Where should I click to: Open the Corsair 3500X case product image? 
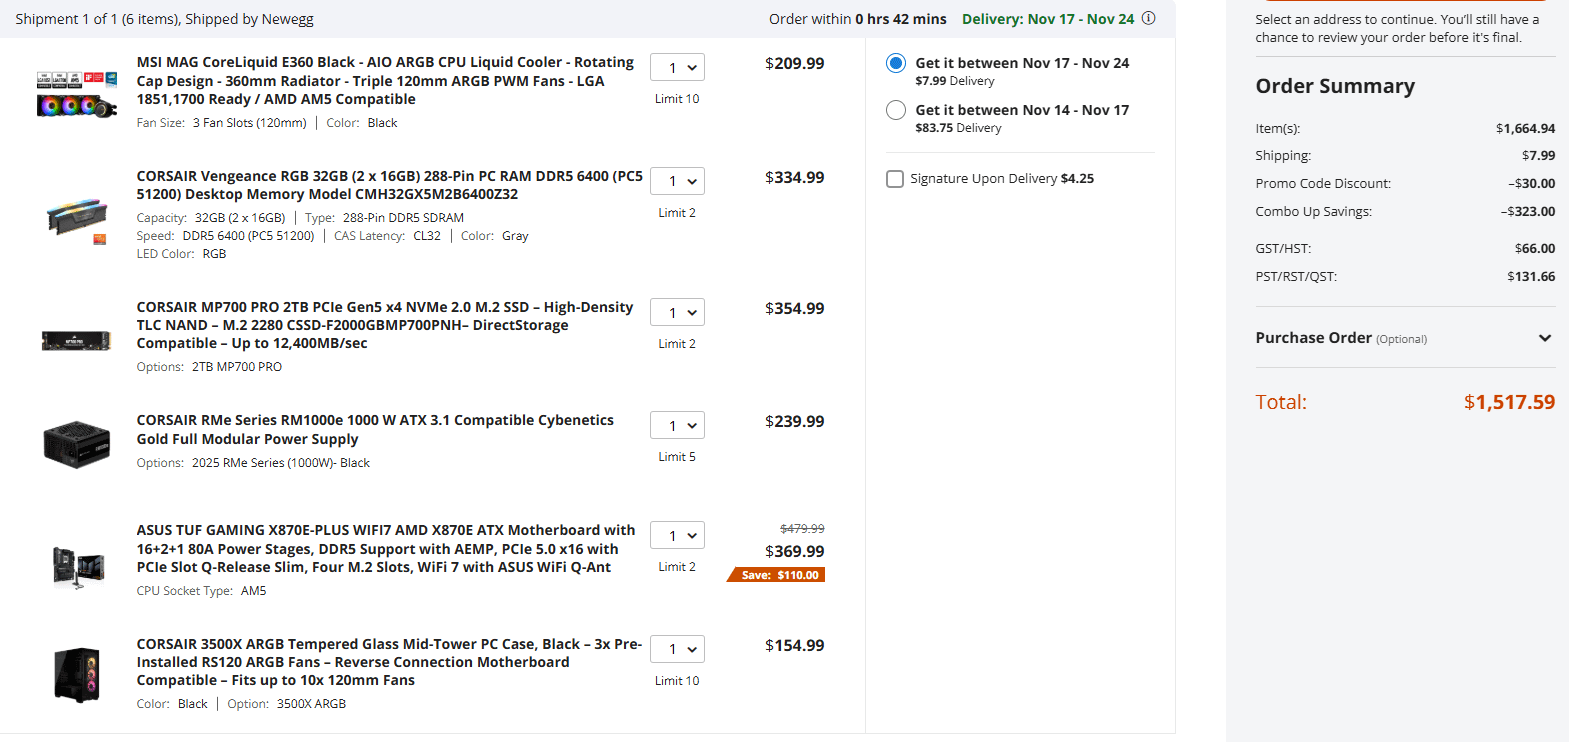(x=77, y=674)
